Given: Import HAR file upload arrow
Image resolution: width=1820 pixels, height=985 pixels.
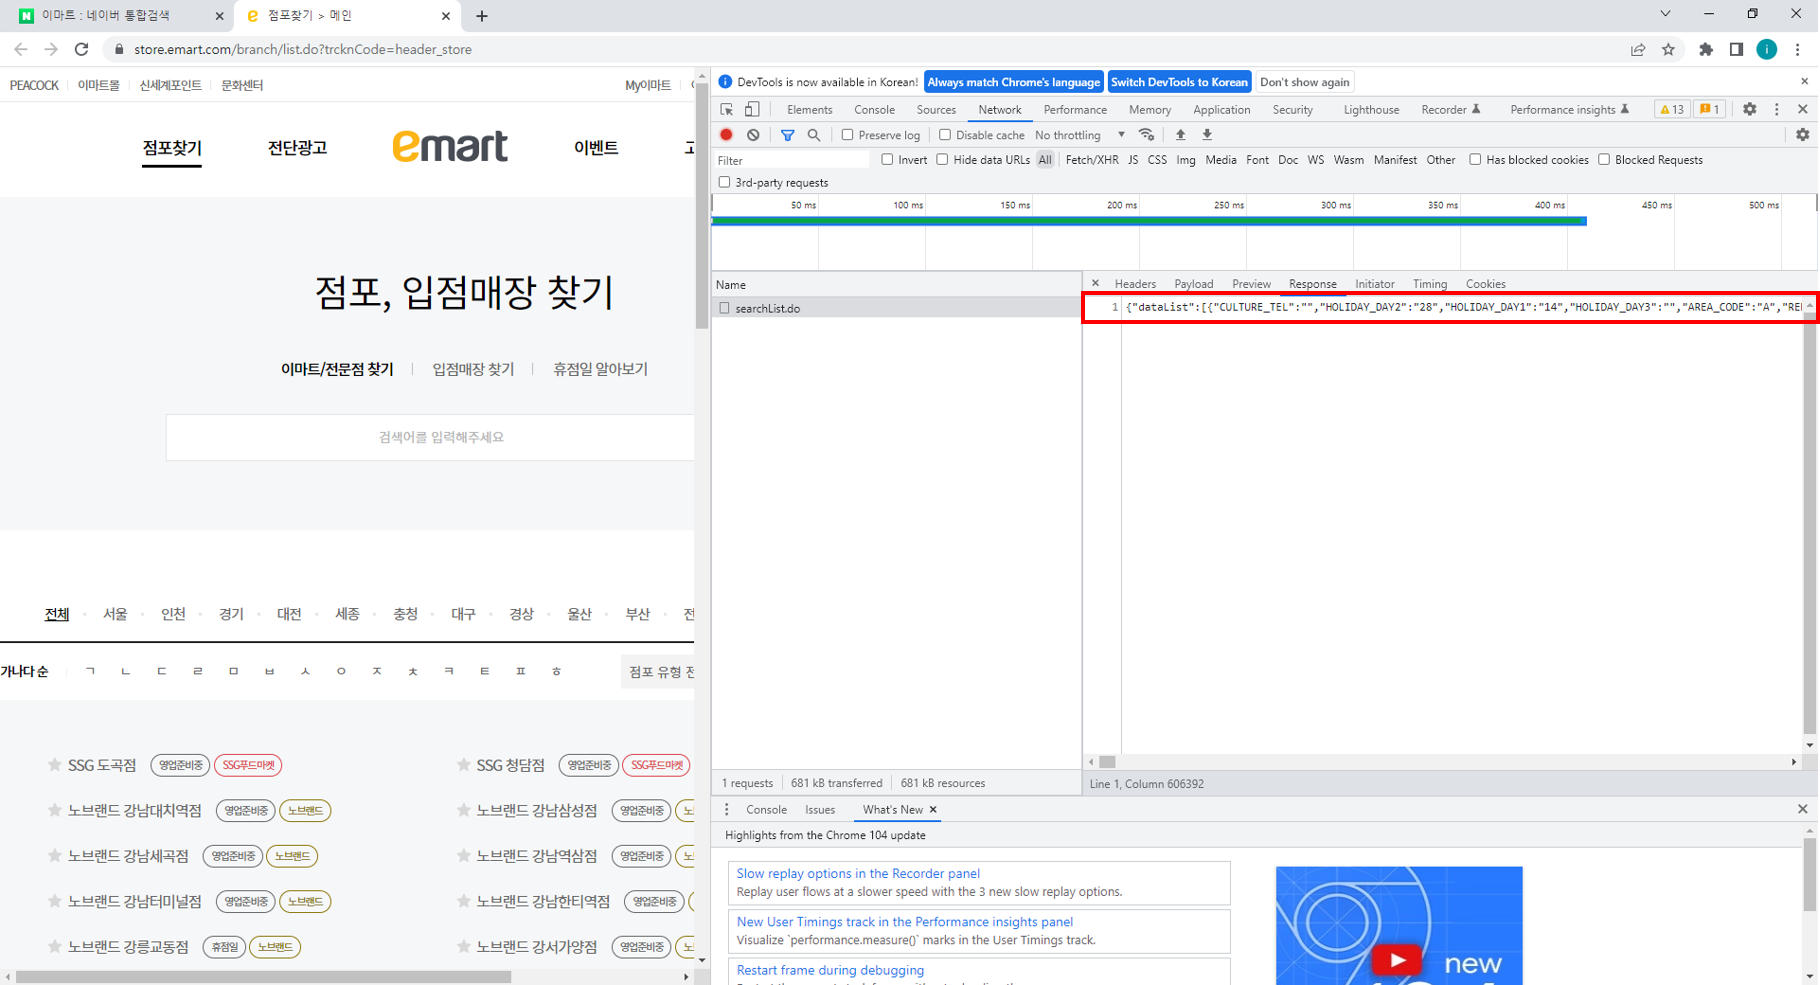Looking at the screenshot, I should 1180,135.
